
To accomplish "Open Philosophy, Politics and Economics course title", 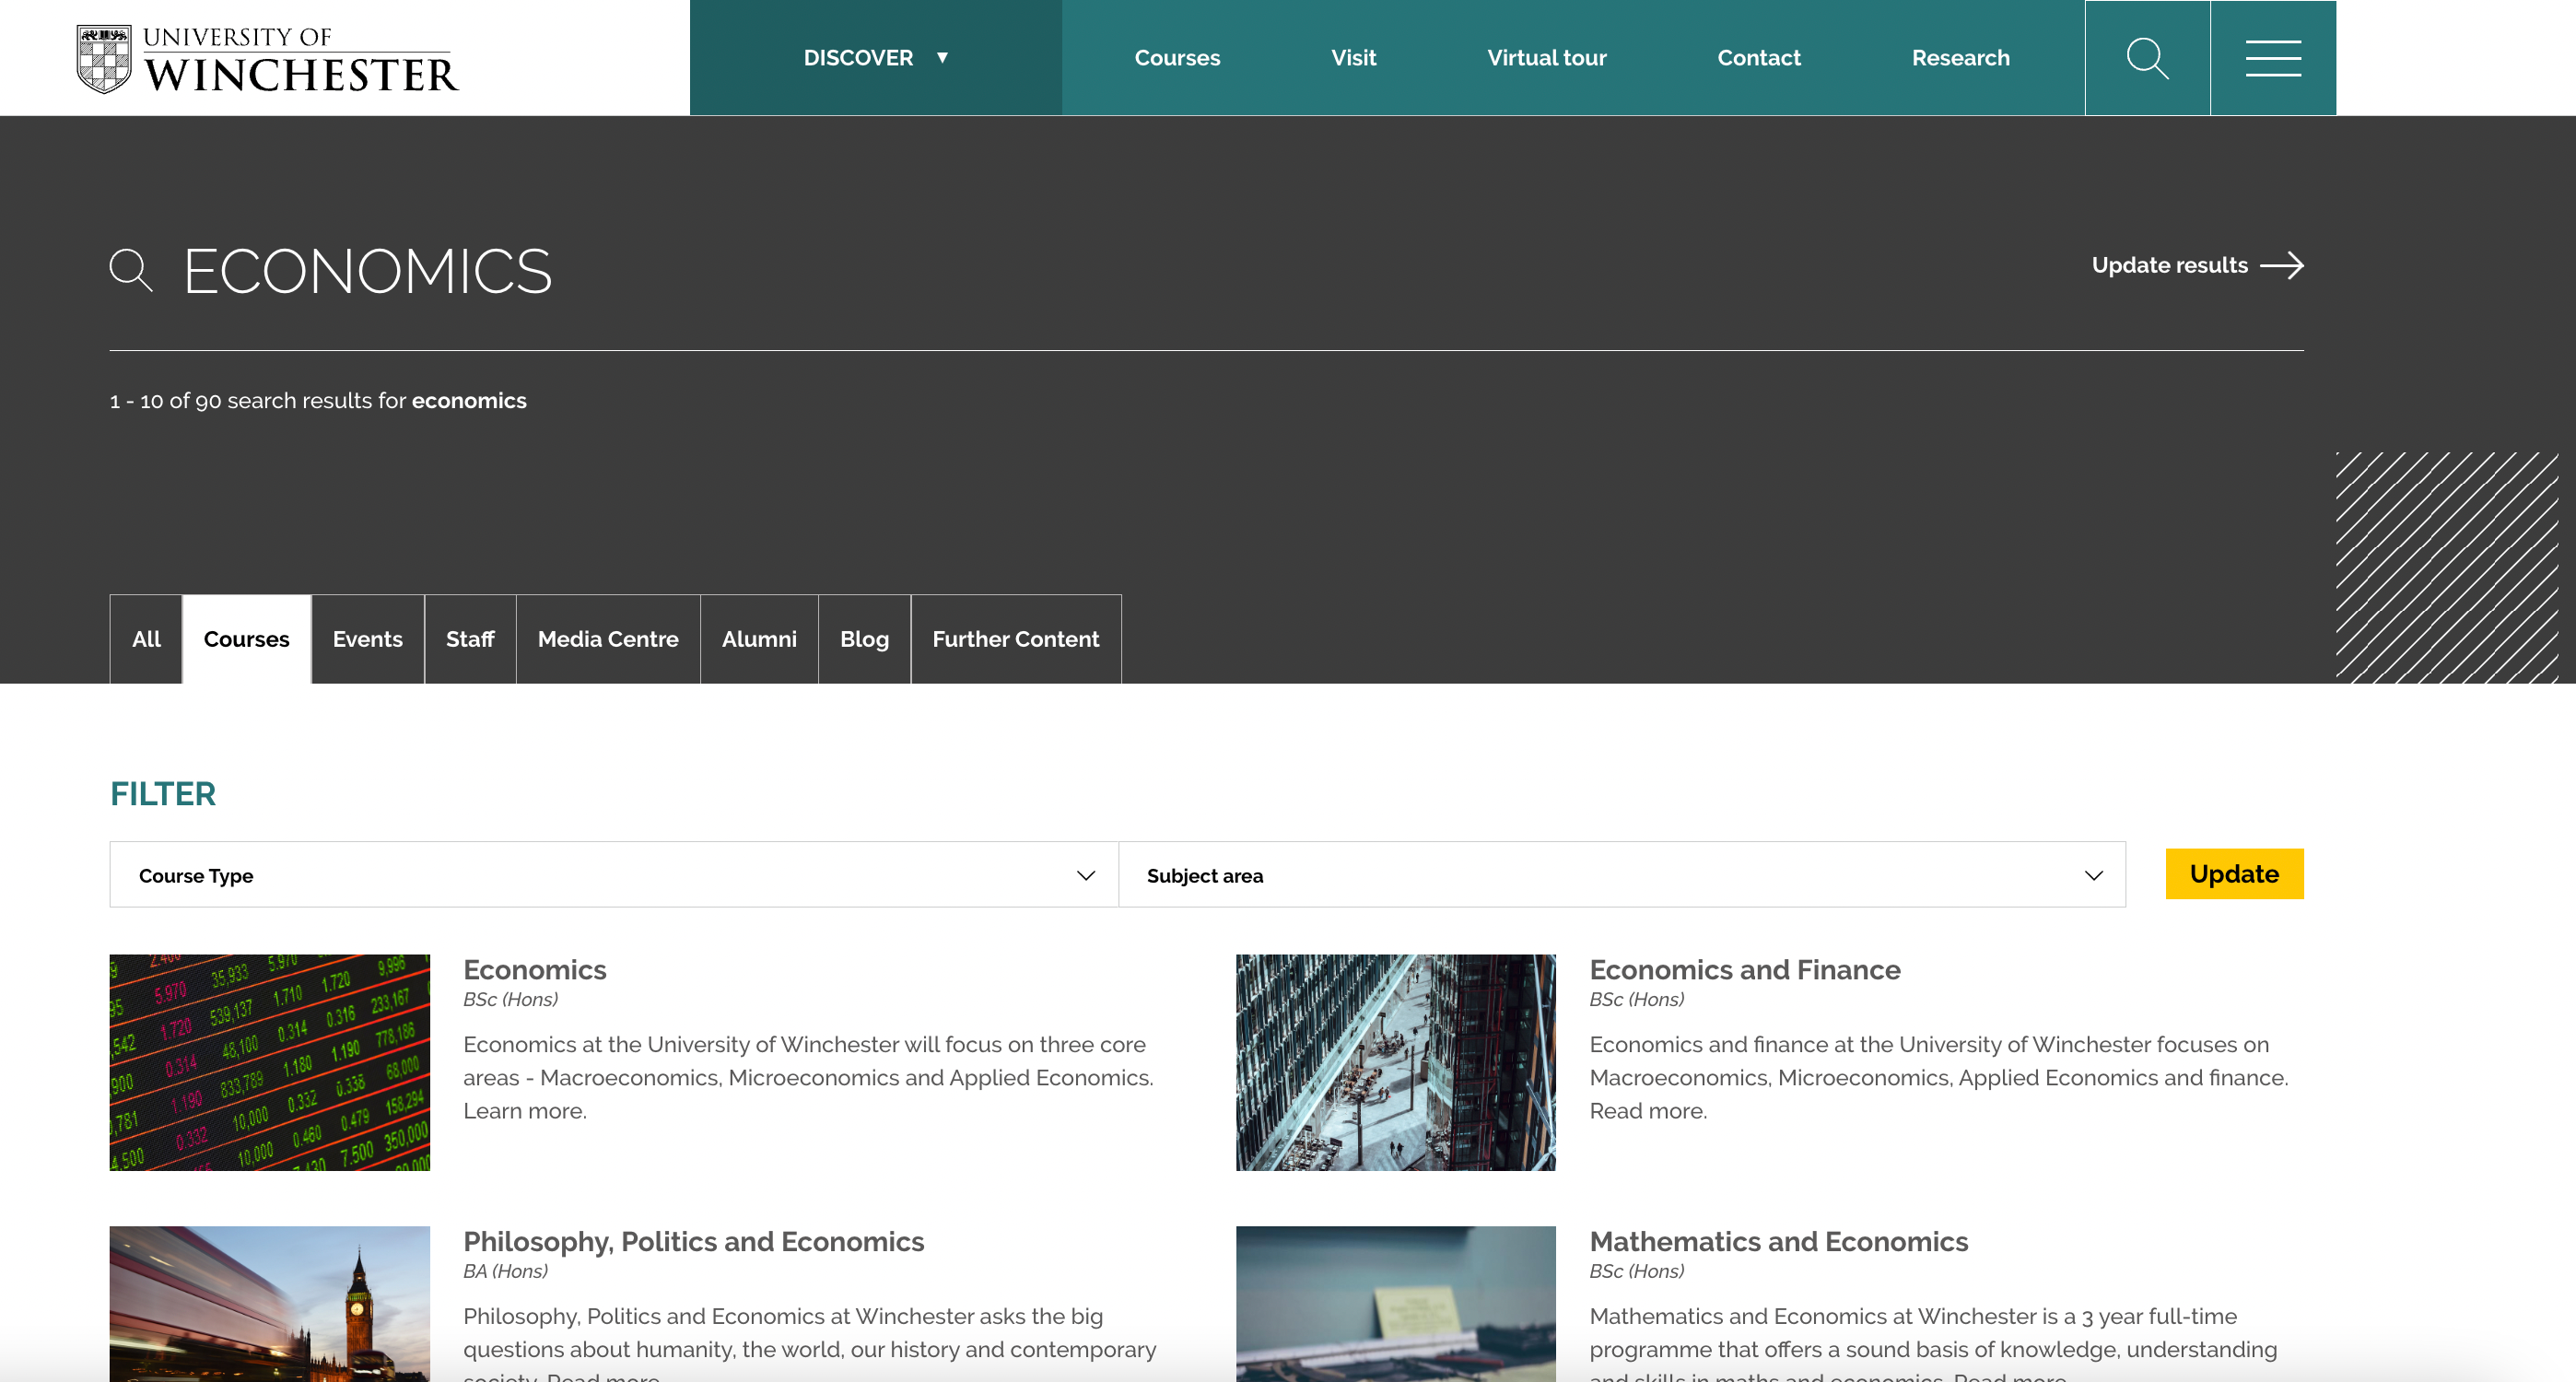I will click(x=693, y=1241).
